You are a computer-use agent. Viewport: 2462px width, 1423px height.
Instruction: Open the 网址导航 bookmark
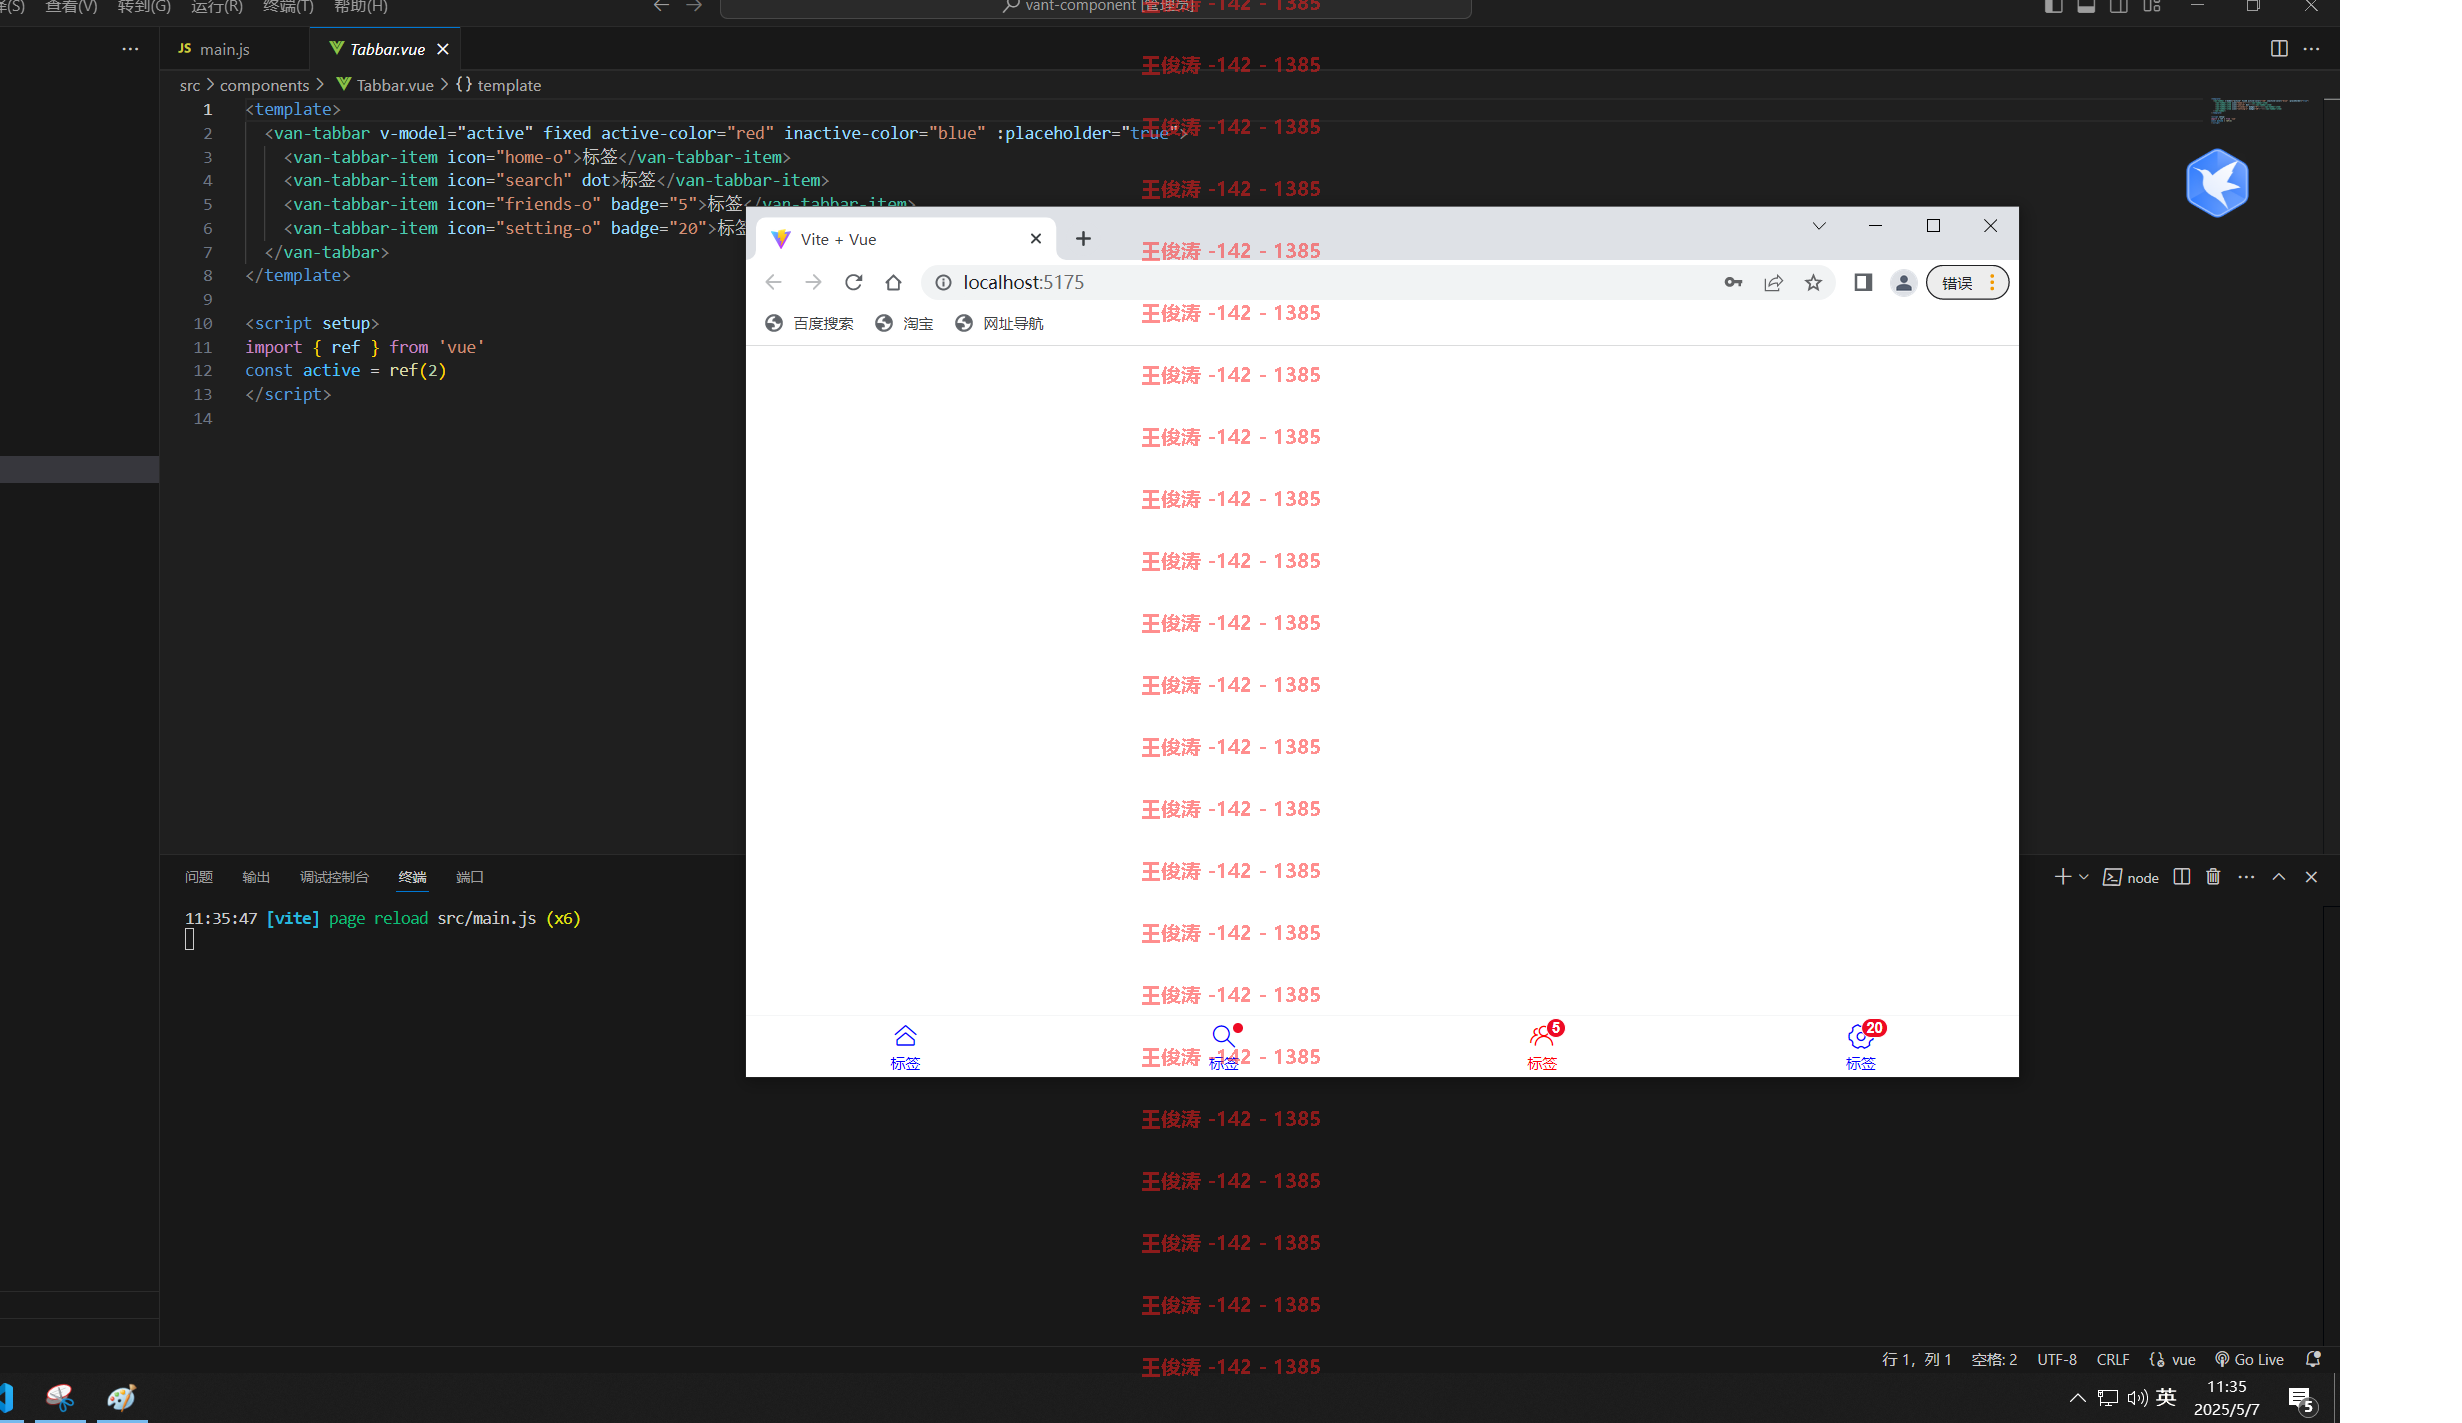(999, 323)
